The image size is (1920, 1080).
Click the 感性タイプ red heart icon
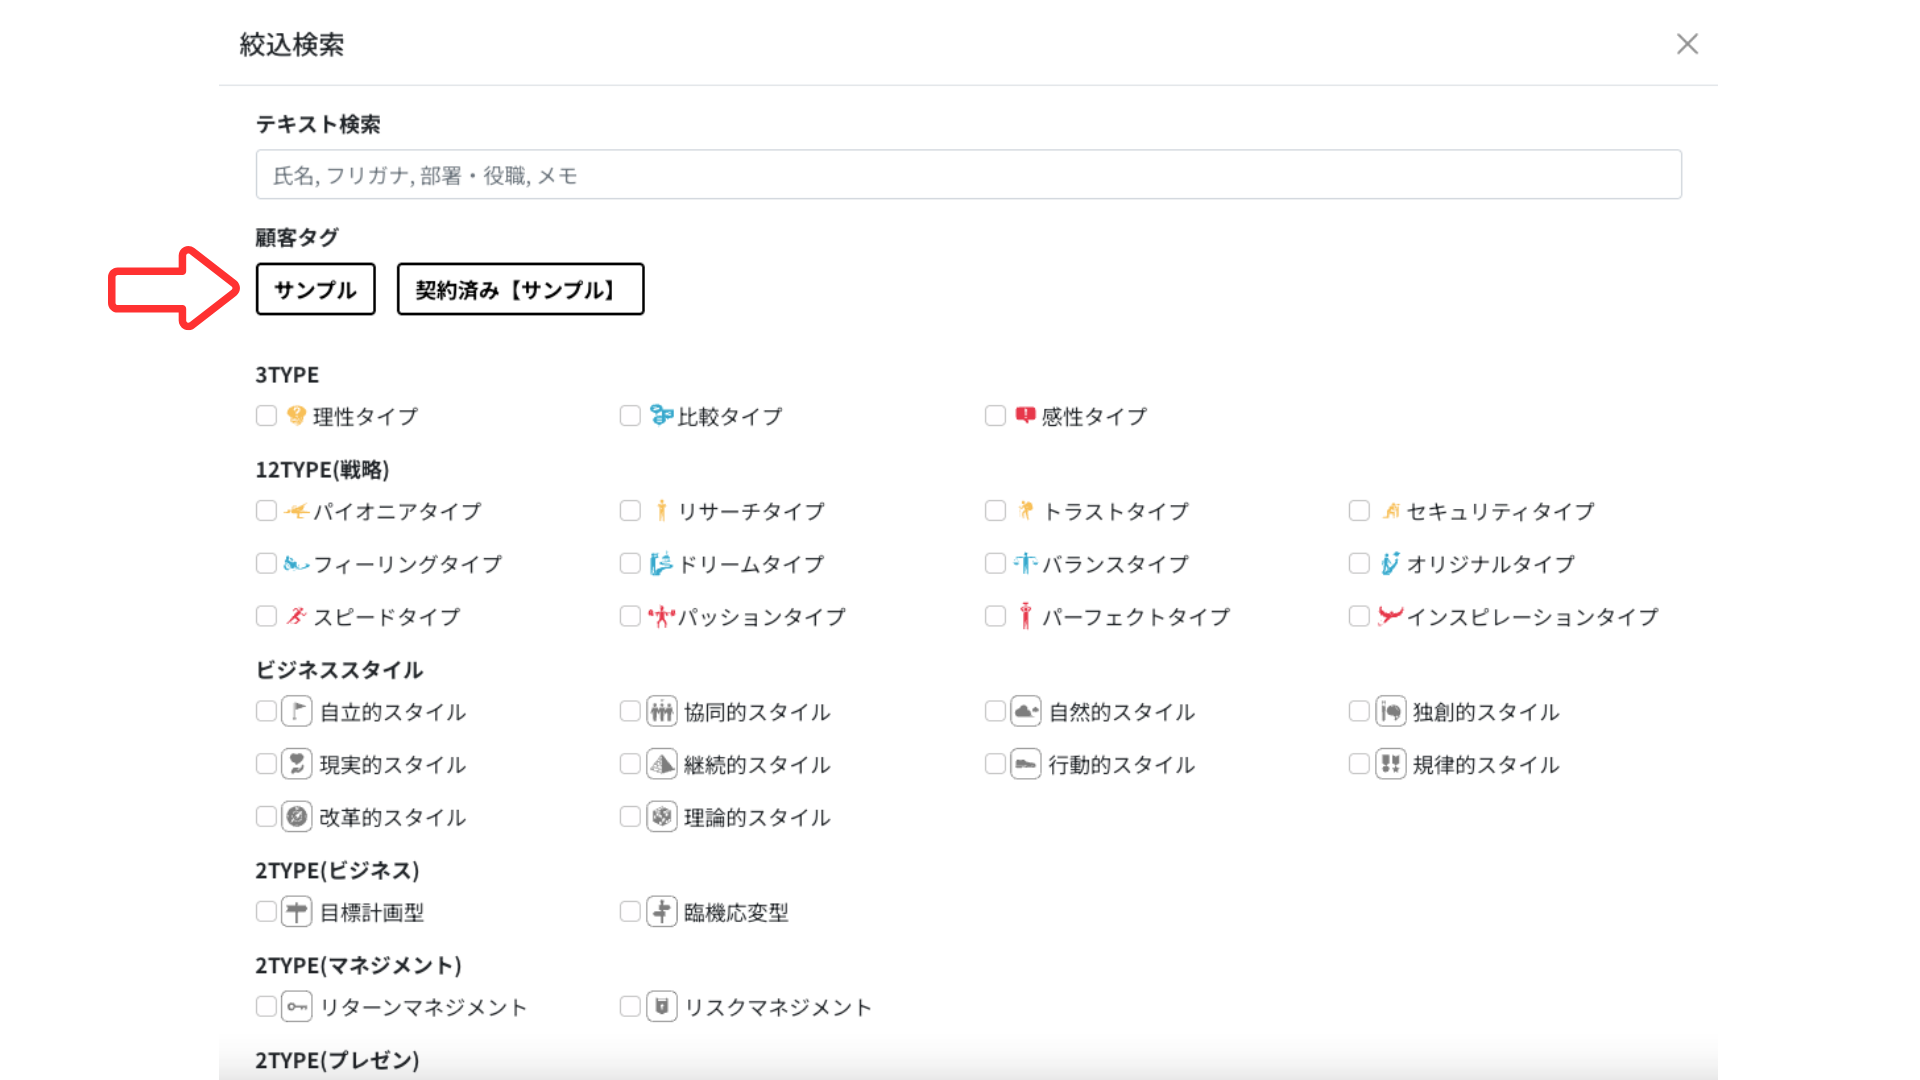tap(1025, 415)
